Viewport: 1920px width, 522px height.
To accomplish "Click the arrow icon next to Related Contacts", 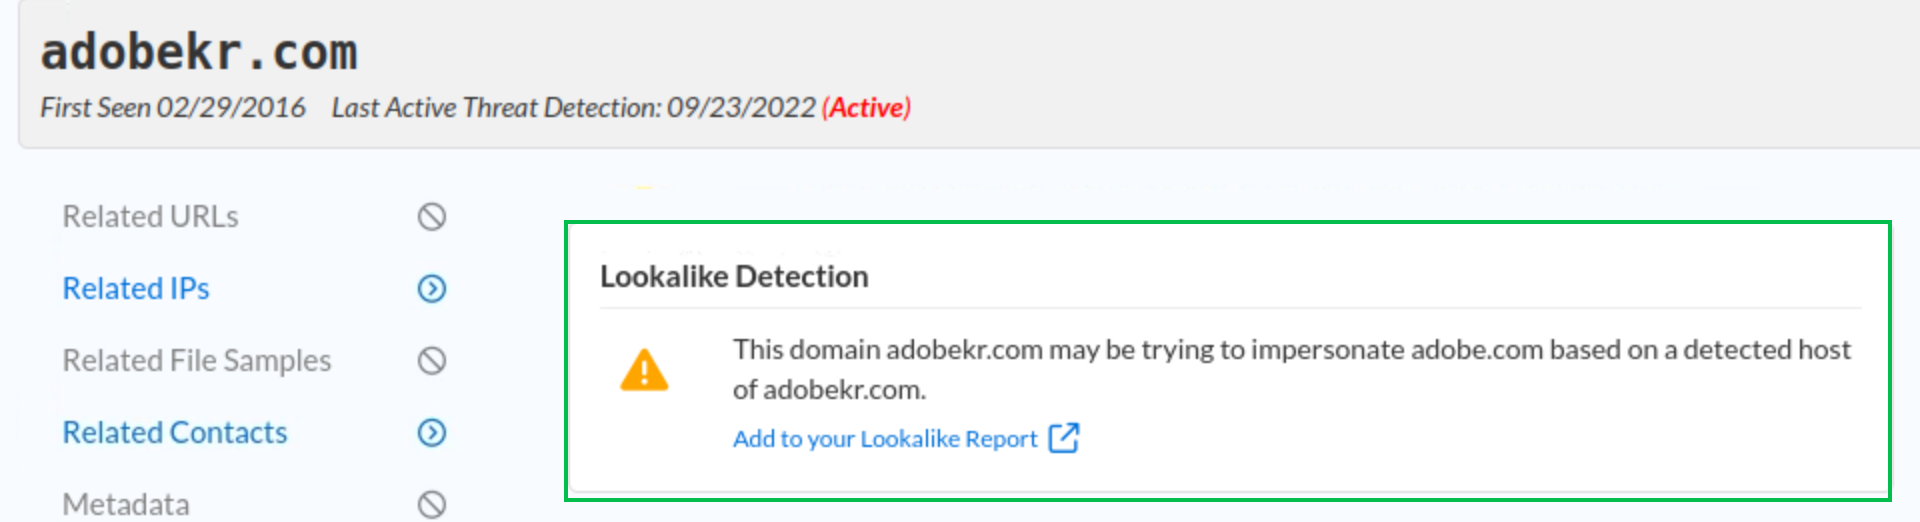I will [432, 433].
